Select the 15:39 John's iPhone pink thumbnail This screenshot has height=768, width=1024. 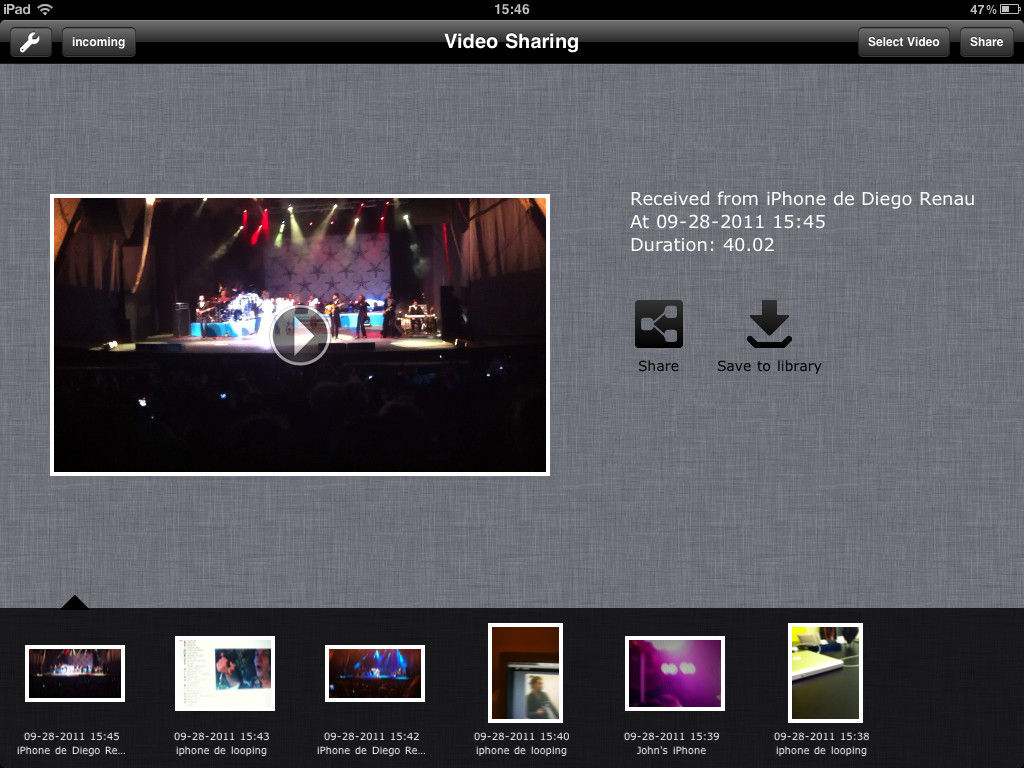(x=675, y=673)
